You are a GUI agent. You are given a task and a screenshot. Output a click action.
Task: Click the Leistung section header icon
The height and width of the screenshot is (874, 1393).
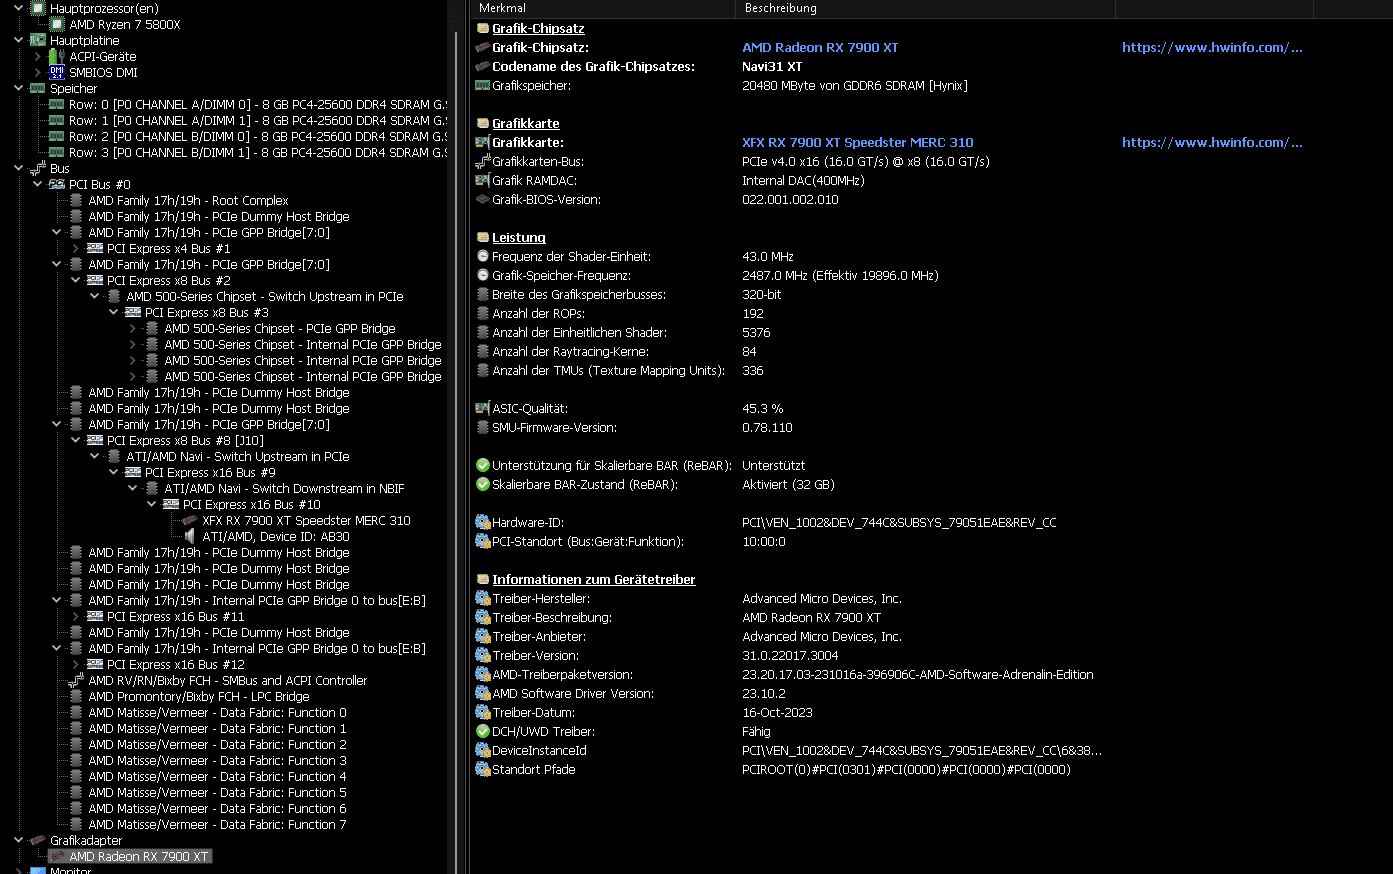483,238
